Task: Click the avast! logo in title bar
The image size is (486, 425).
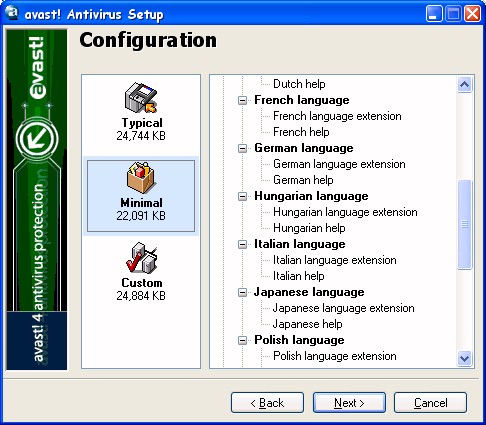Action: (x=13, y=13)
